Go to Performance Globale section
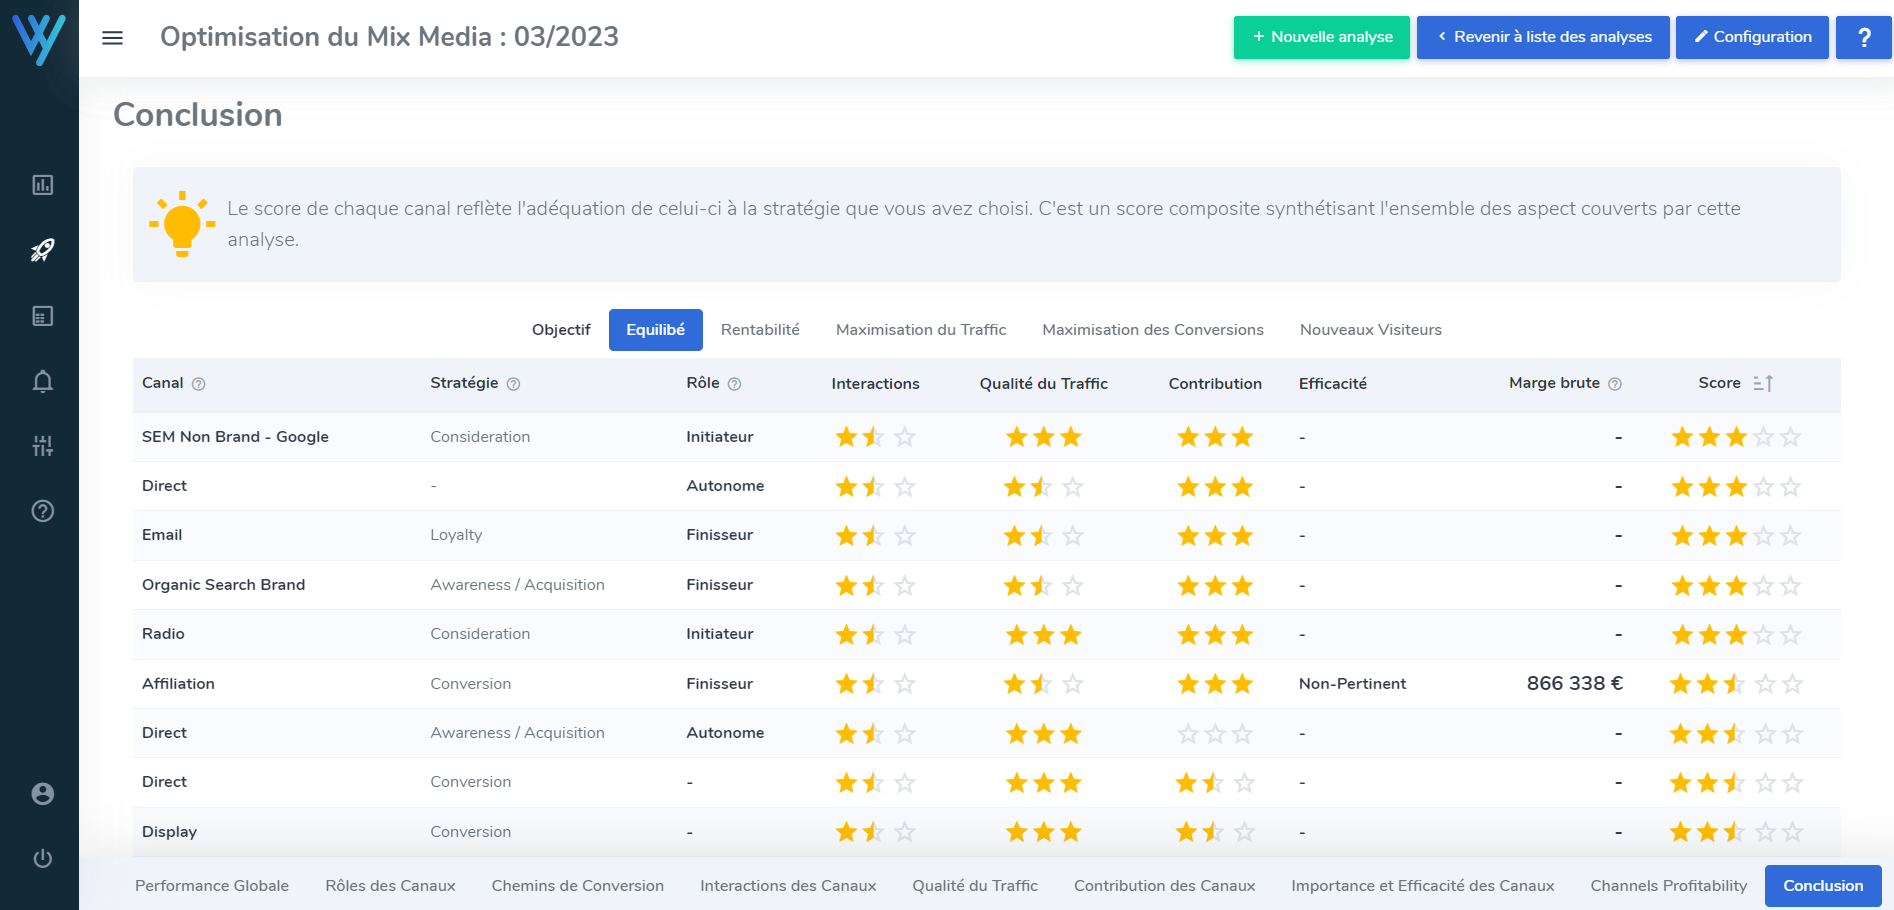The height and width of the screenshot is (910, 1894). 212,886
